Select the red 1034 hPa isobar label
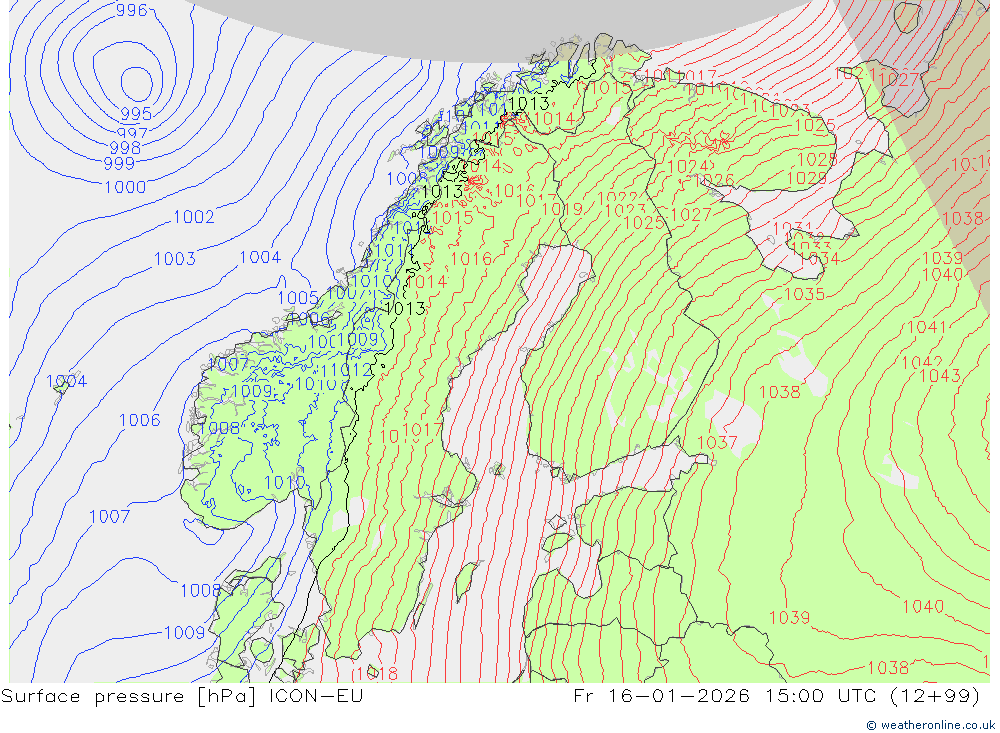 [819, 258]
